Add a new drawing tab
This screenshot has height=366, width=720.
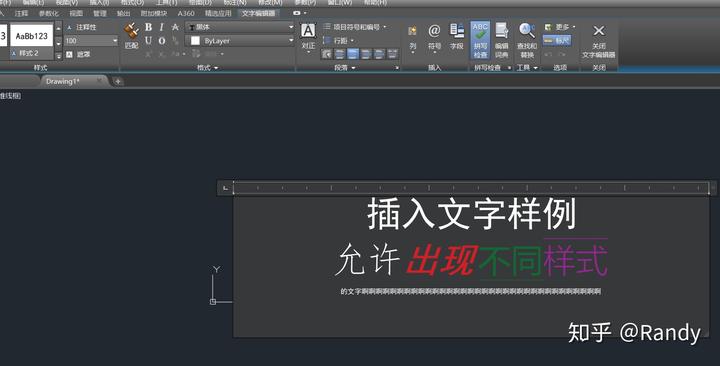pyautogui.click(x=118, y=81)
